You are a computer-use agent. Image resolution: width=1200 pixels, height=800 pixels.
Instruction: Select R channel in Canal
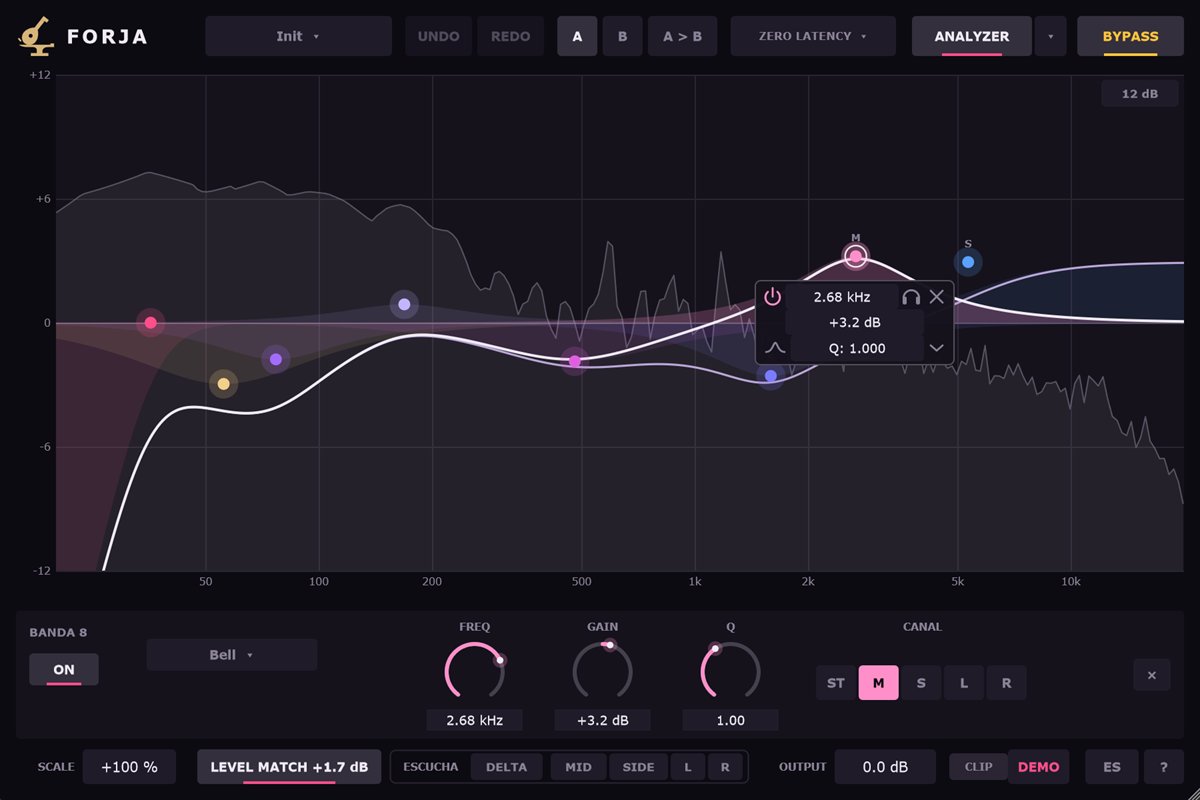coord(1006,683)
